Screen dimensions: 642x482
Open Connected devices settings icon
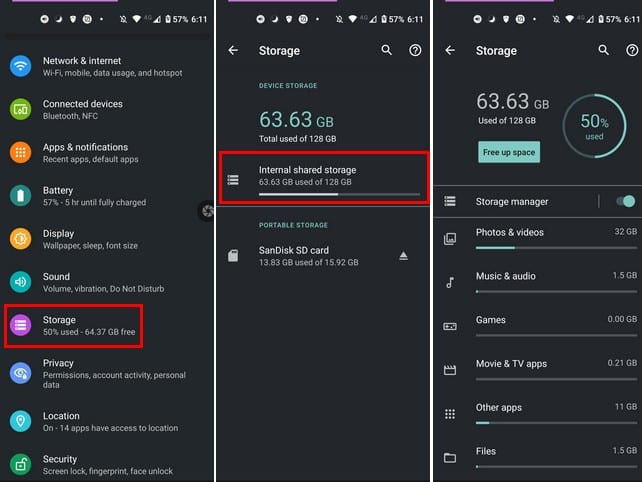21,109
